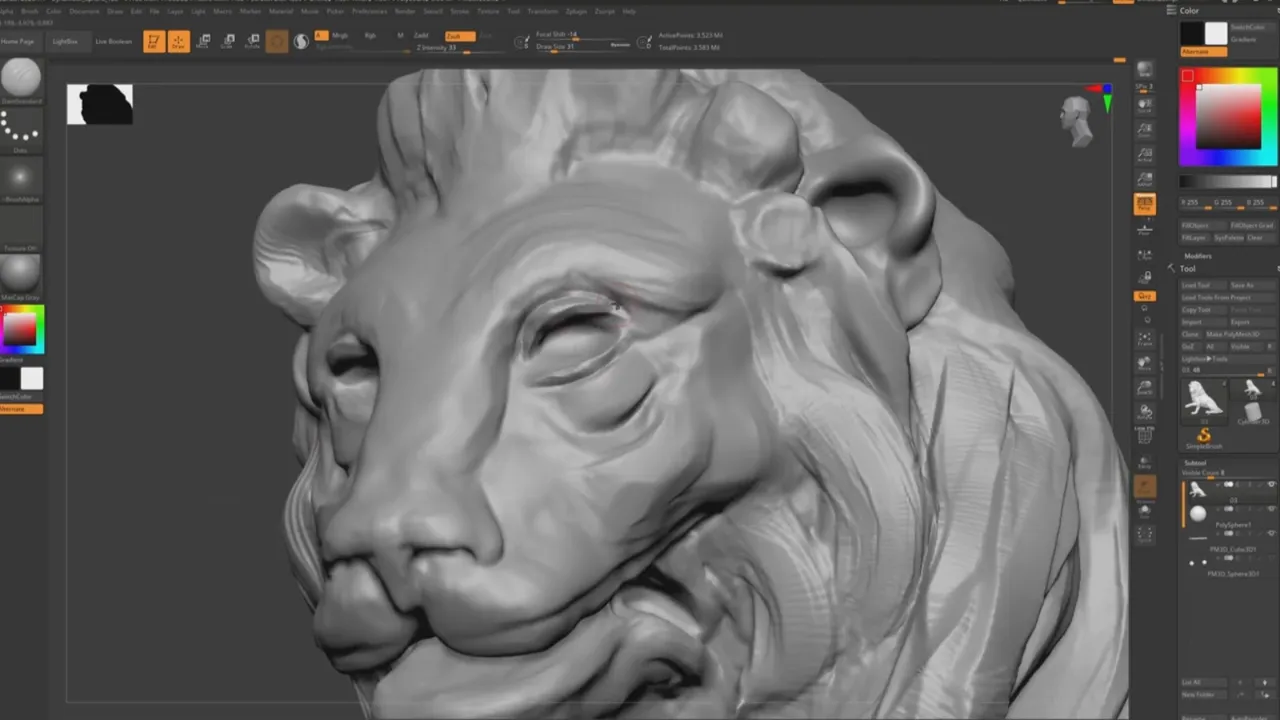Hide the PM3D_Cube3D1 subtool with eye icon
This screenshot has width=1280, height=720.
pyautogui.click(x=1272, y=532)
